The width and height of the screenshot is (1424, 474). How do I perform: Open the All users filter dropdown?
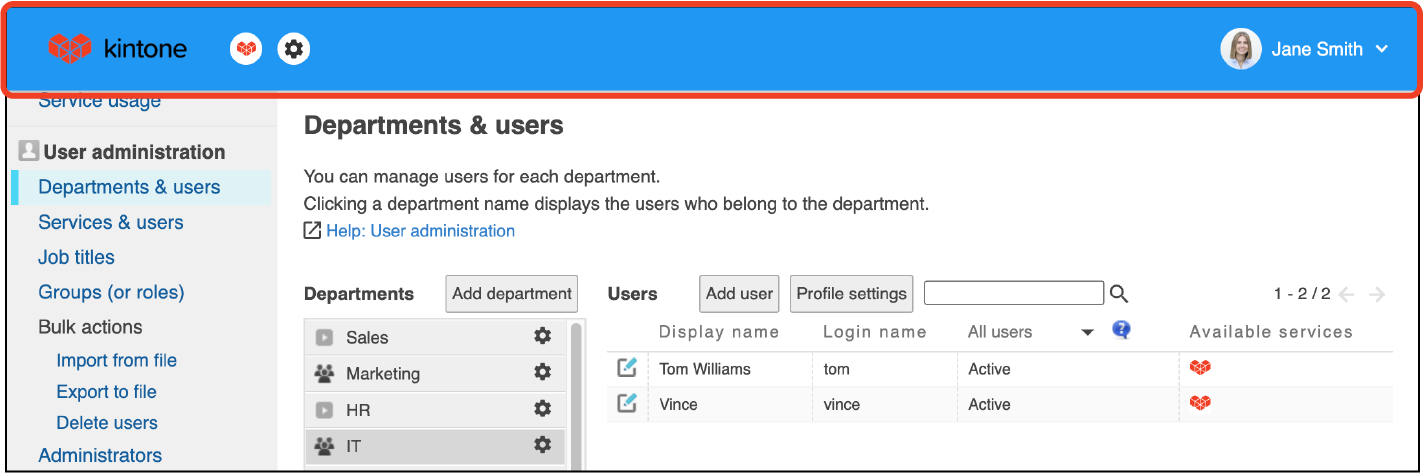(x=1087, y=333)
